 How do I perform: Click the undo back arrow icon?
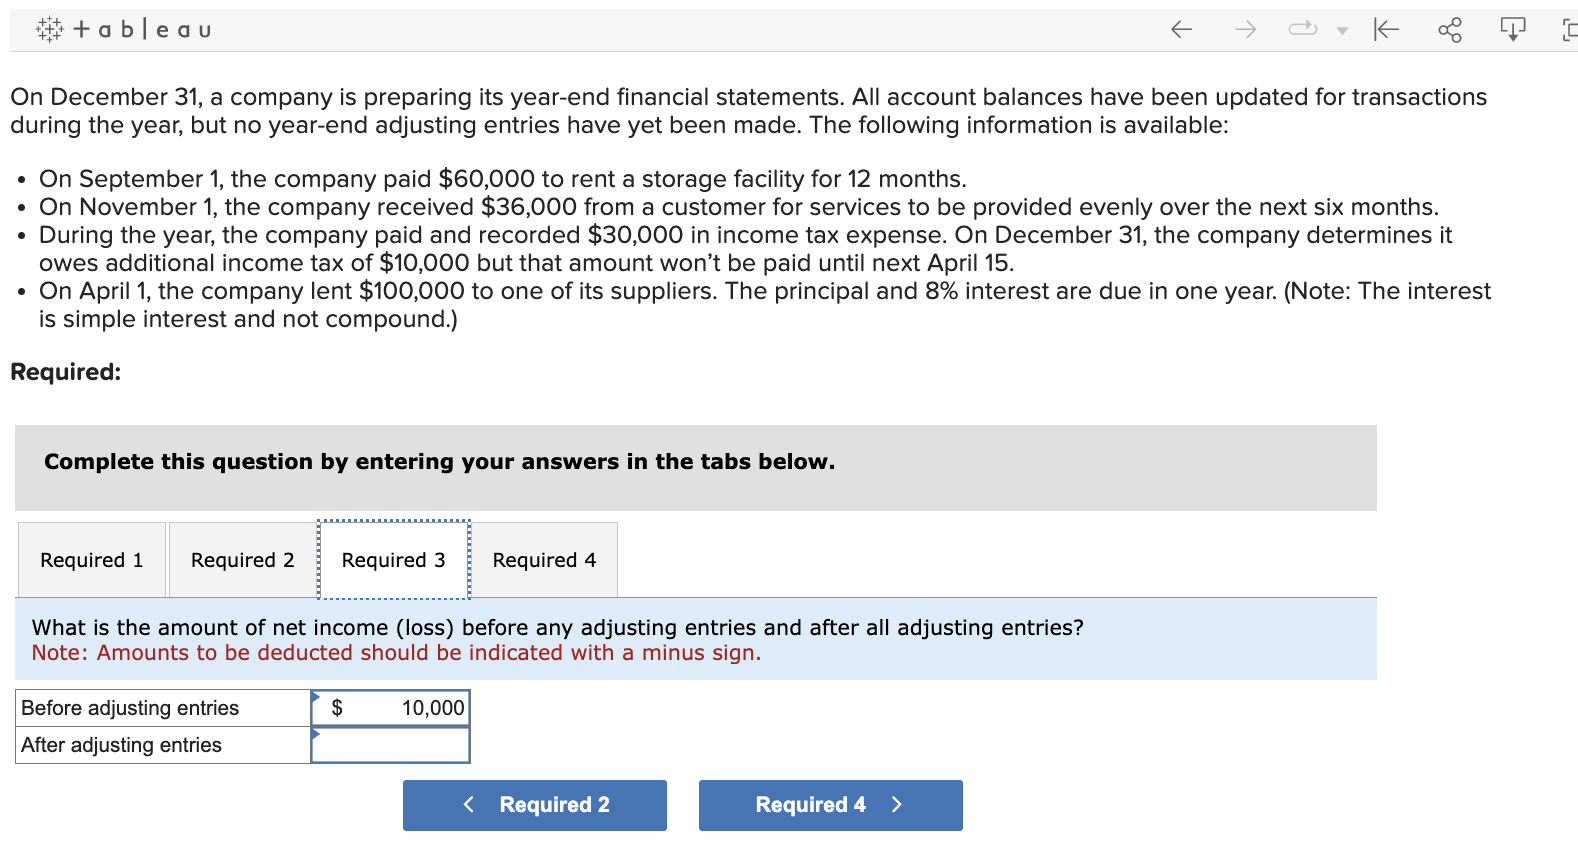coord(1180,29)
